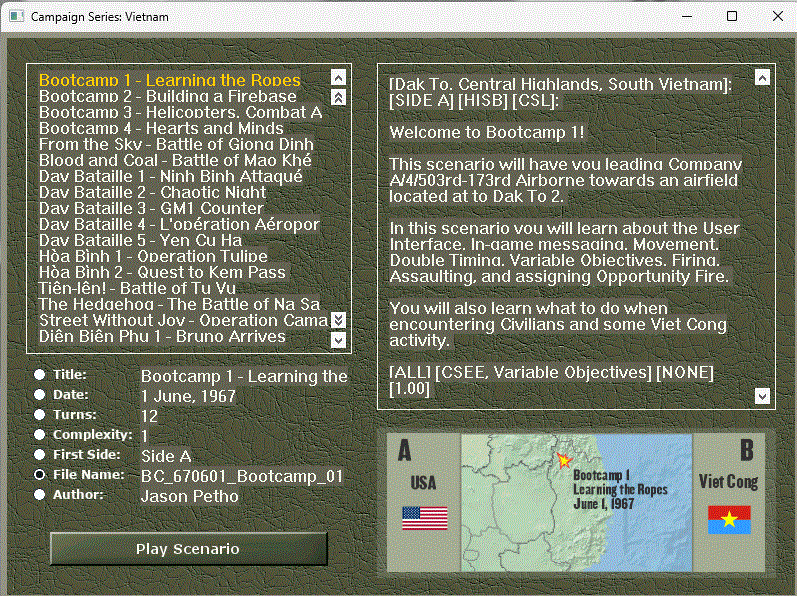Select Day Bataille 4 - L'opération Aéropor
The image size is (797, 596).
(179, 224)
